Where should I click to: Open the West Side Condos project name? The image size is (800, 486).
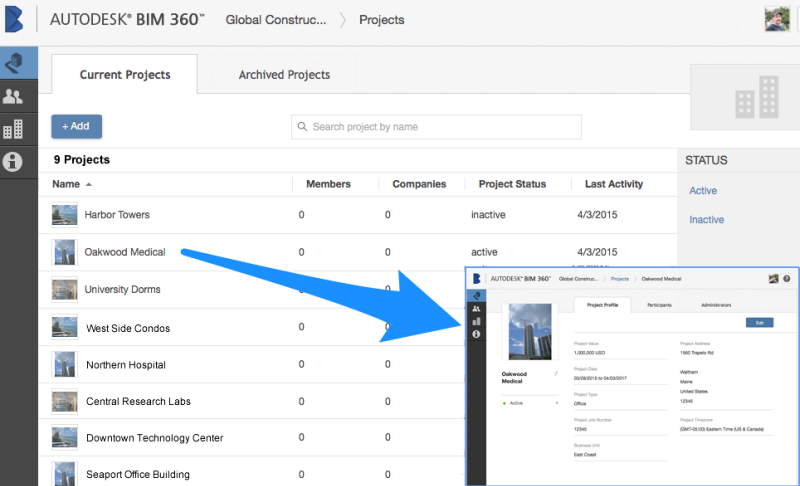coord(128,328)
